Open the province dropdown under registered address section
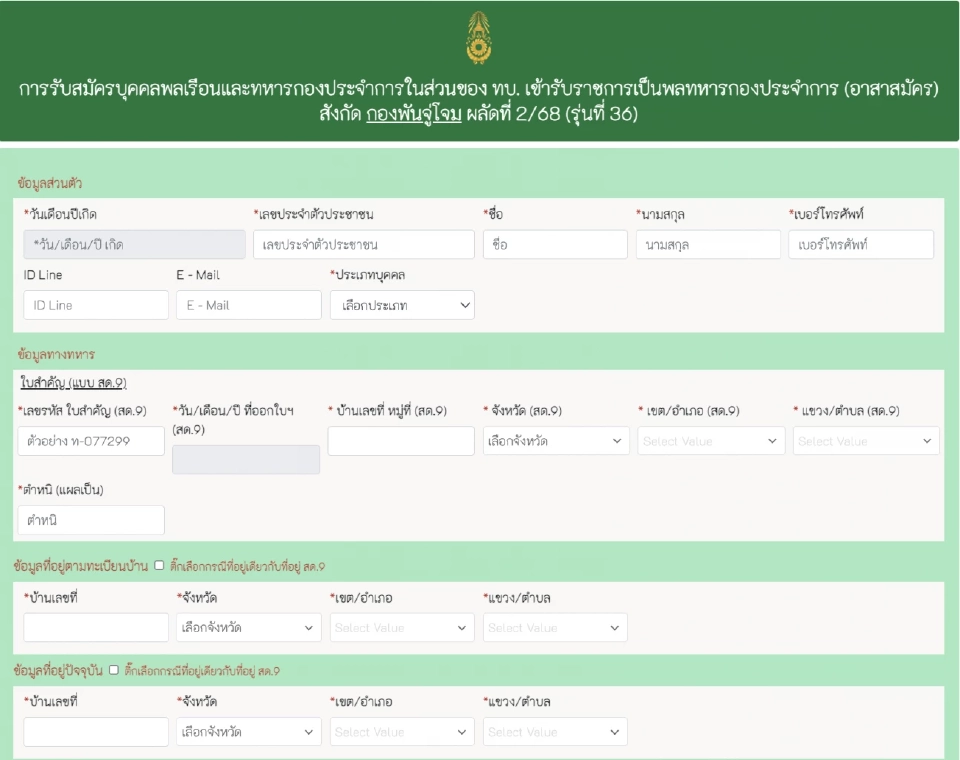The image size is (960, 760). coord(249,628)
